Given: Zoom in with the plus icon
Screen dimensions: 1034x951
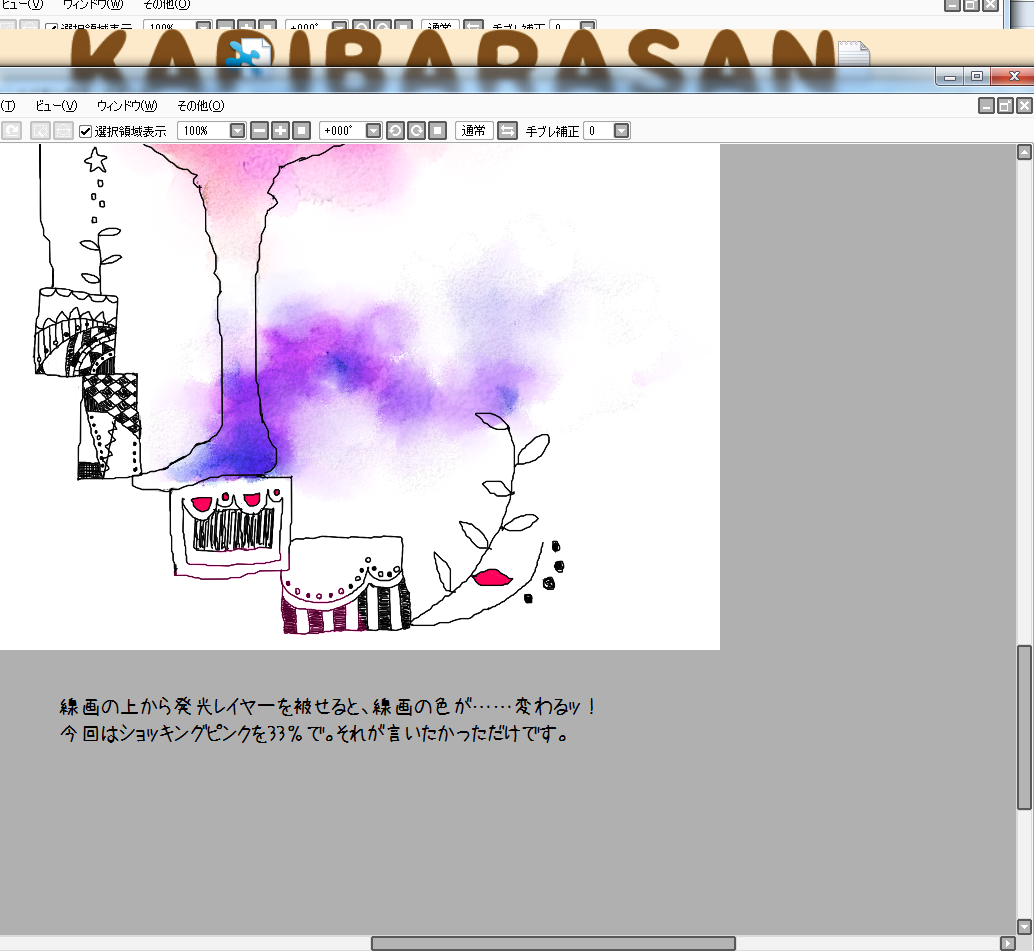Looking at the screenshot, I should pos(280,131).
